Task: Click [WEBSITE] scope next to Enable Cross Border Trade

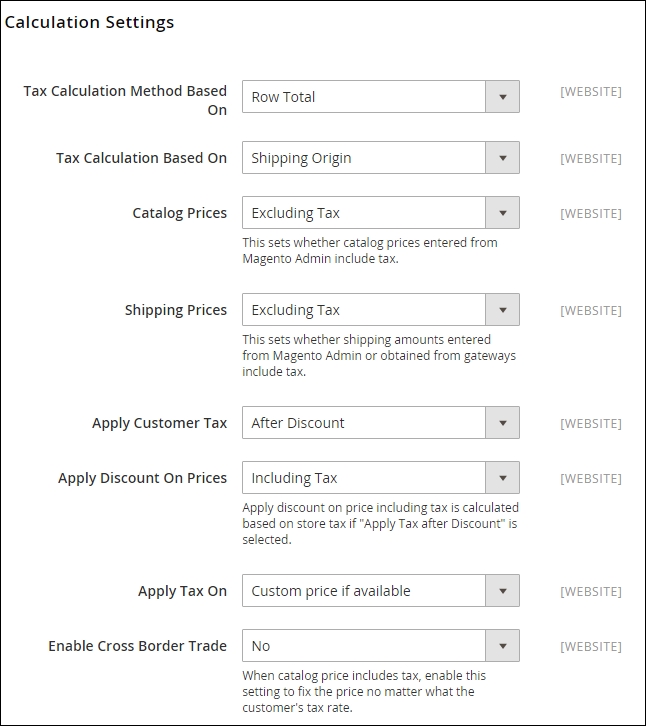Action: (590, 646)
